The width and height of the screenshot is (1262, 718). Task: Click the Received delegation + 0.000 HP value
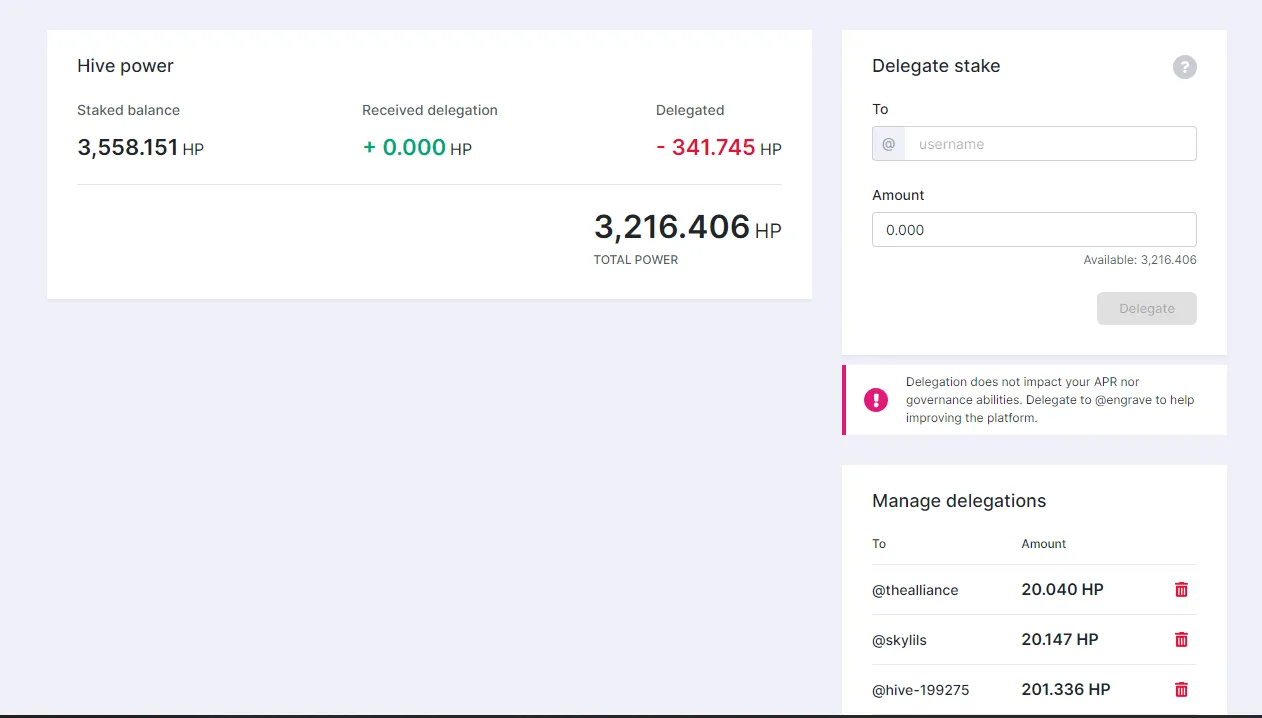point(417,148)
